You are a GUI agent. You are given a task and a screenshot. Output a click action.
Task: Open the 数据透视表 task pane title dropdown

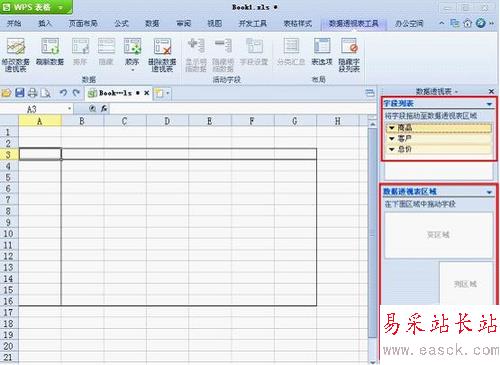(x=456, y=92)
